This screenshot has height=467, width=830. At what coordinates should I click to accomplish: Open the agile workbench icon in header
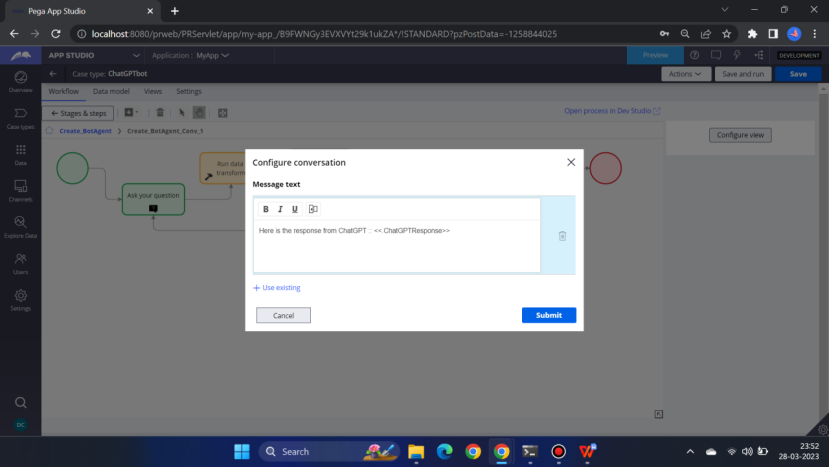(759, 55)
